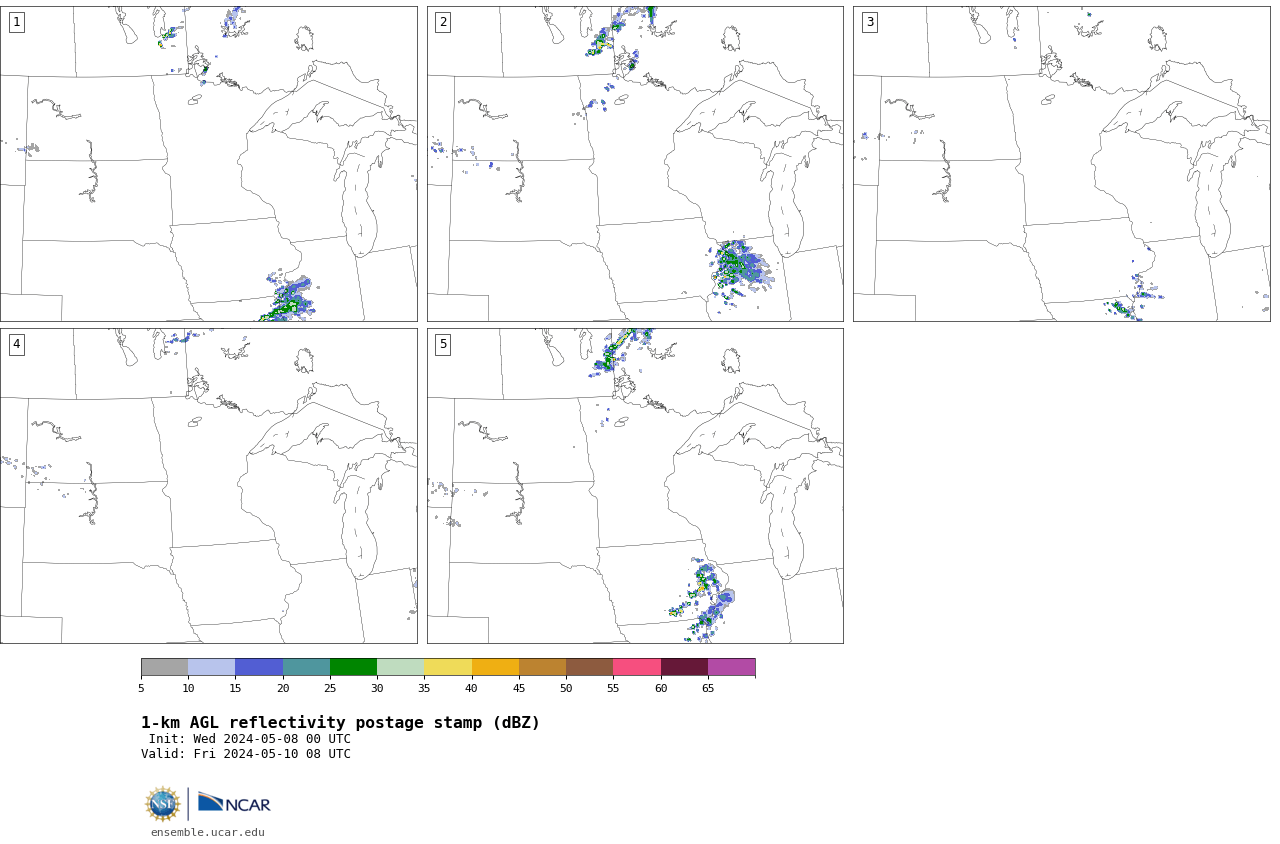Select the blue 15-20 dBZ swatch
The width and height of the screenshot is (1280, 844).
pyautogui.click(x=259, y=667)
